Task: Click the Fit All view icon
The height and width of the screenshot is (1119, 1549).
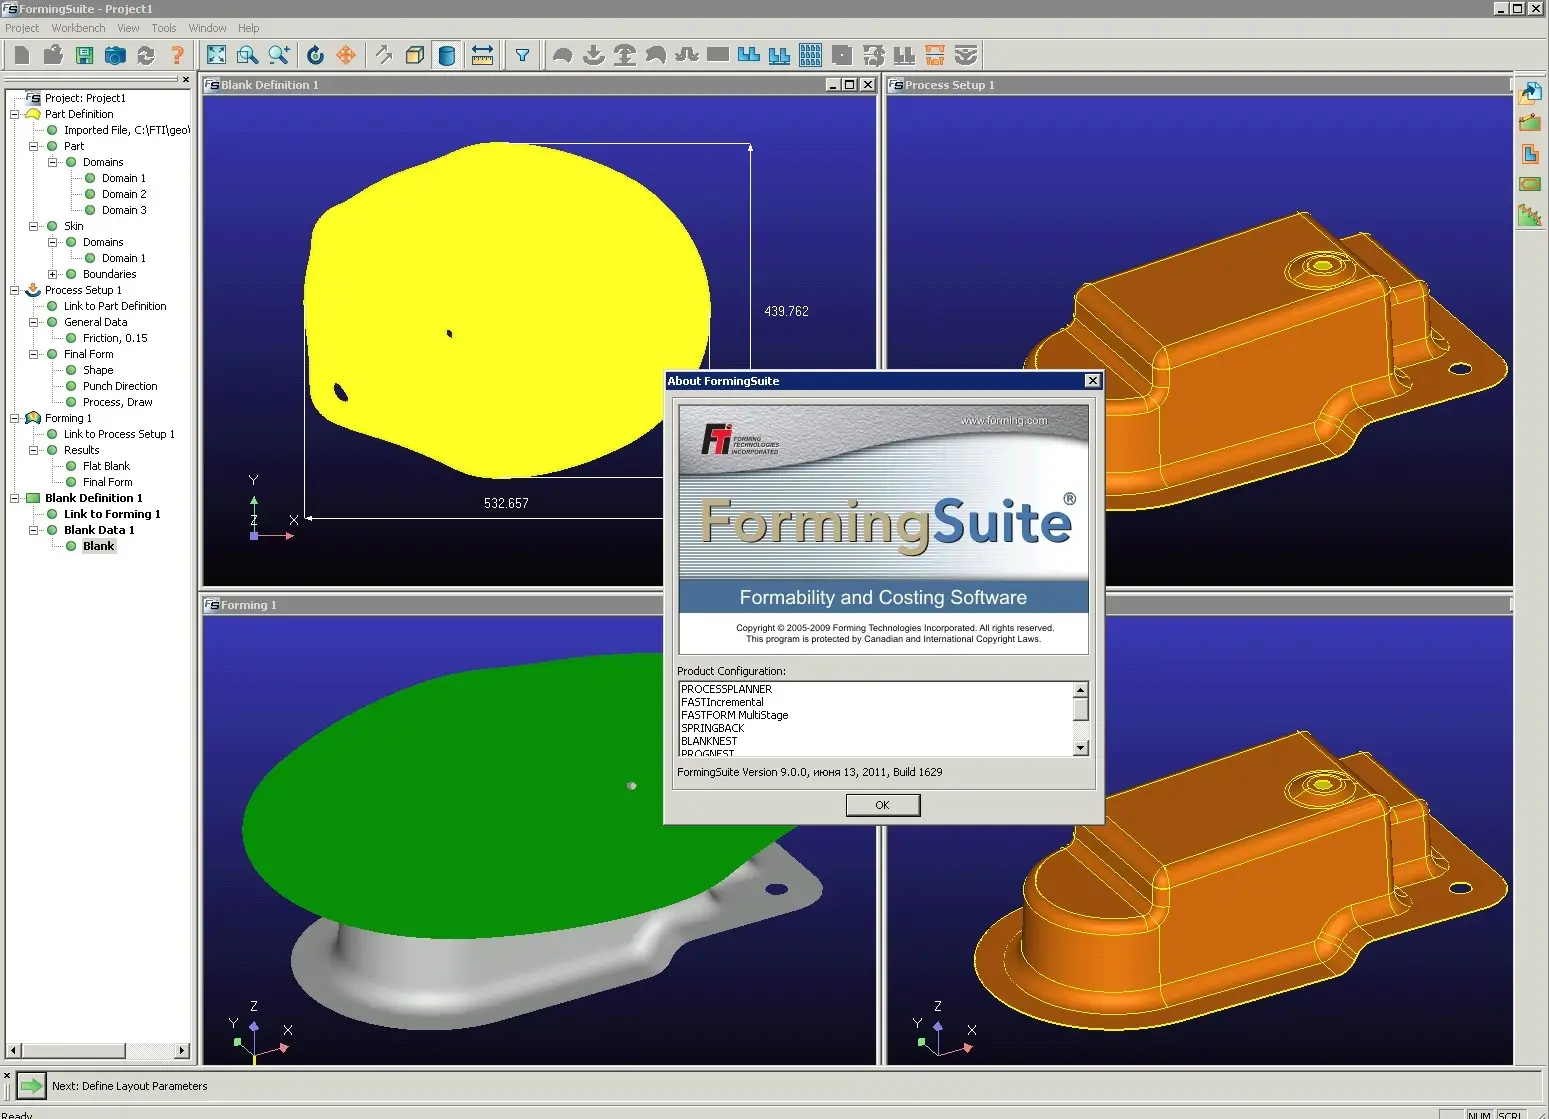Action: 216,55
